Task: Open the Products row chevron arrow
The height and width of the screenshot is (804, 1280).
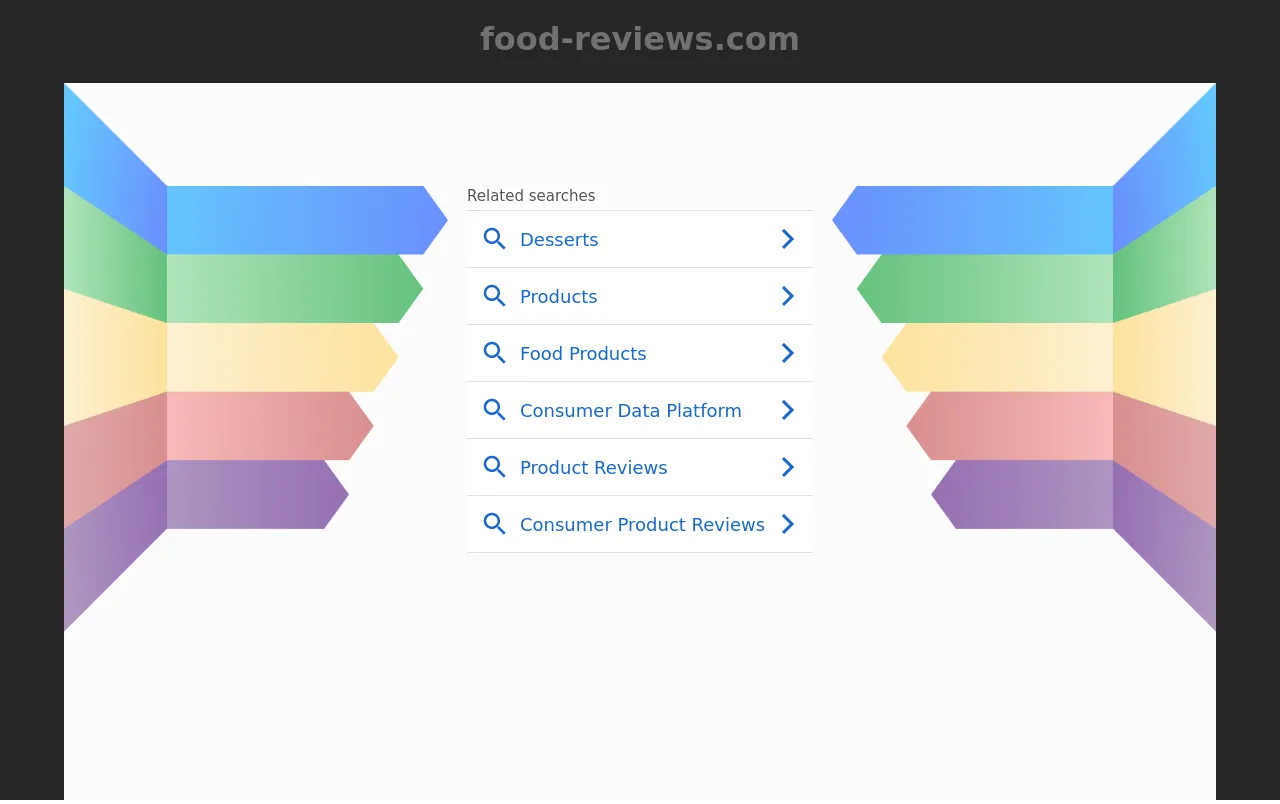Action: 788,296
